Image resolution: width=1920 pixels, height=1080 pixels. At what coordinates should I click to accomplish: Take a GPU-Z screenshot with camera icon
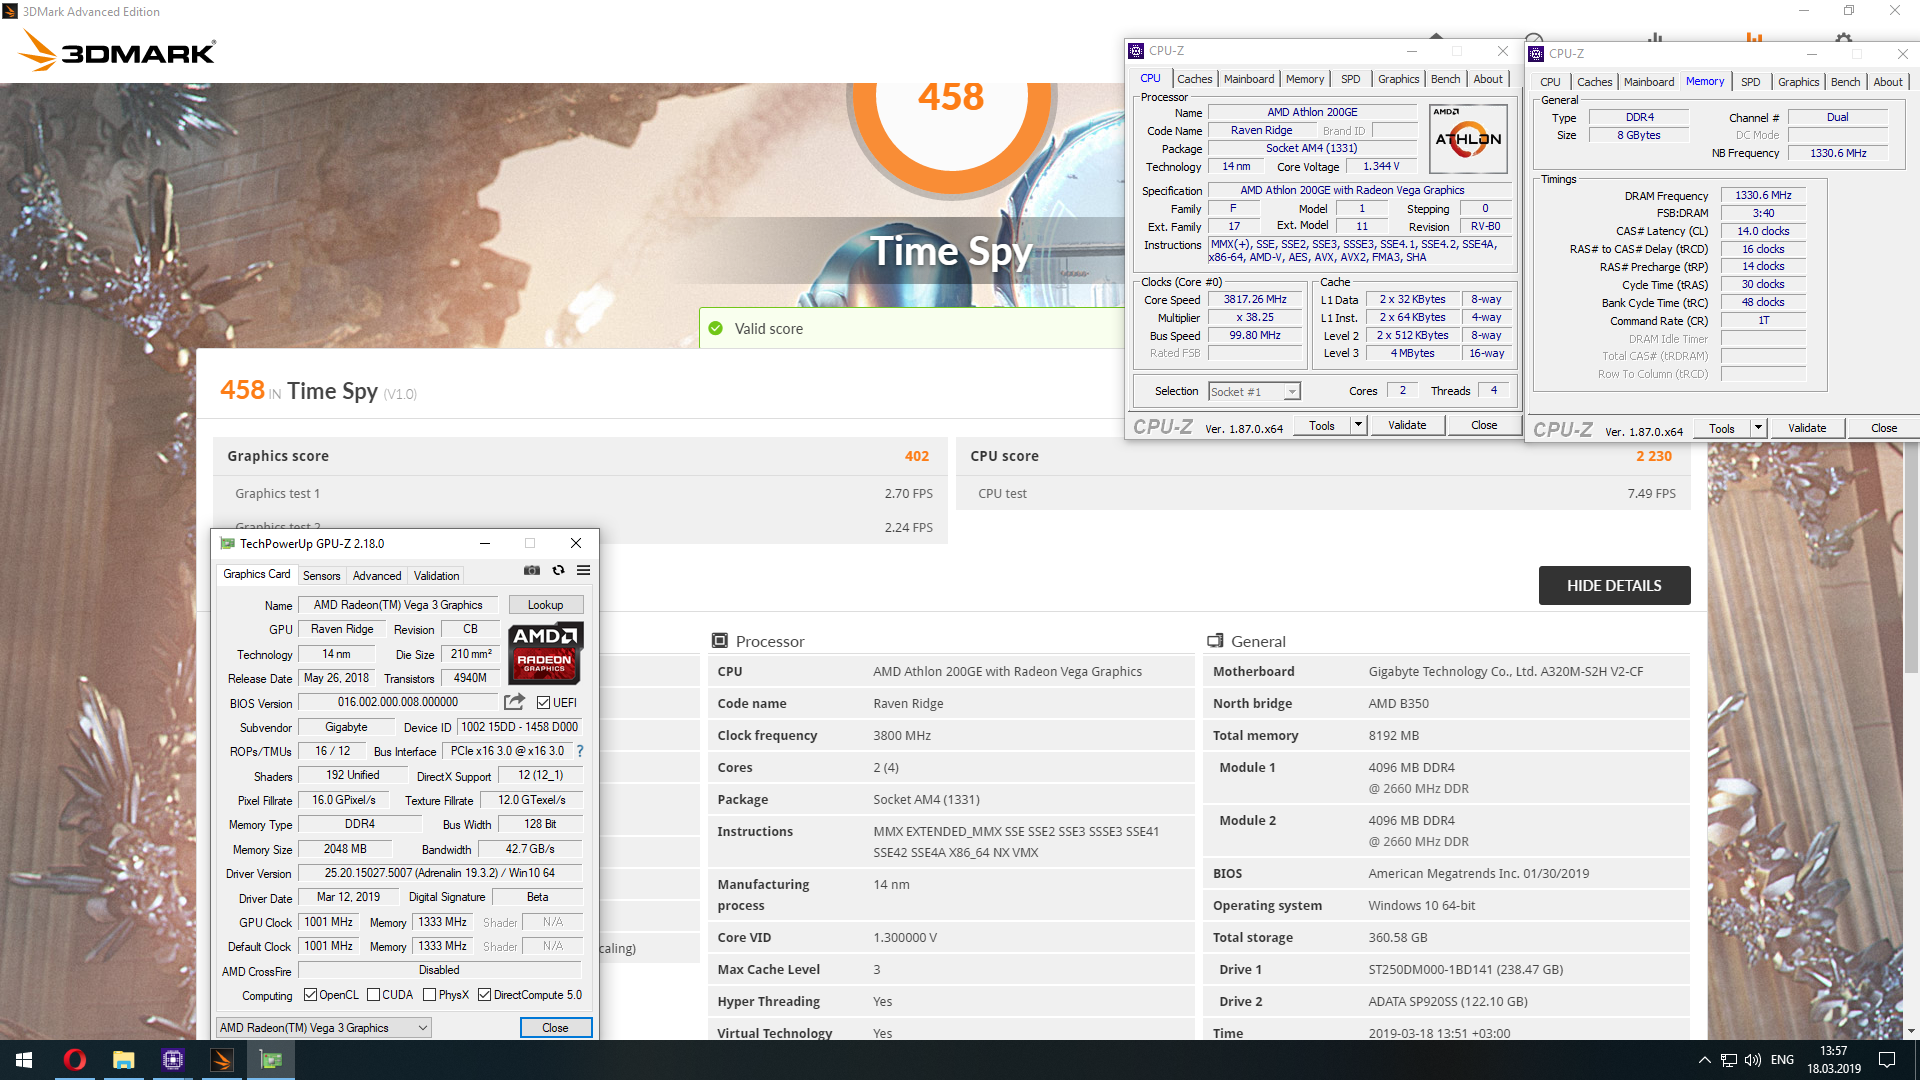point(532,570)
